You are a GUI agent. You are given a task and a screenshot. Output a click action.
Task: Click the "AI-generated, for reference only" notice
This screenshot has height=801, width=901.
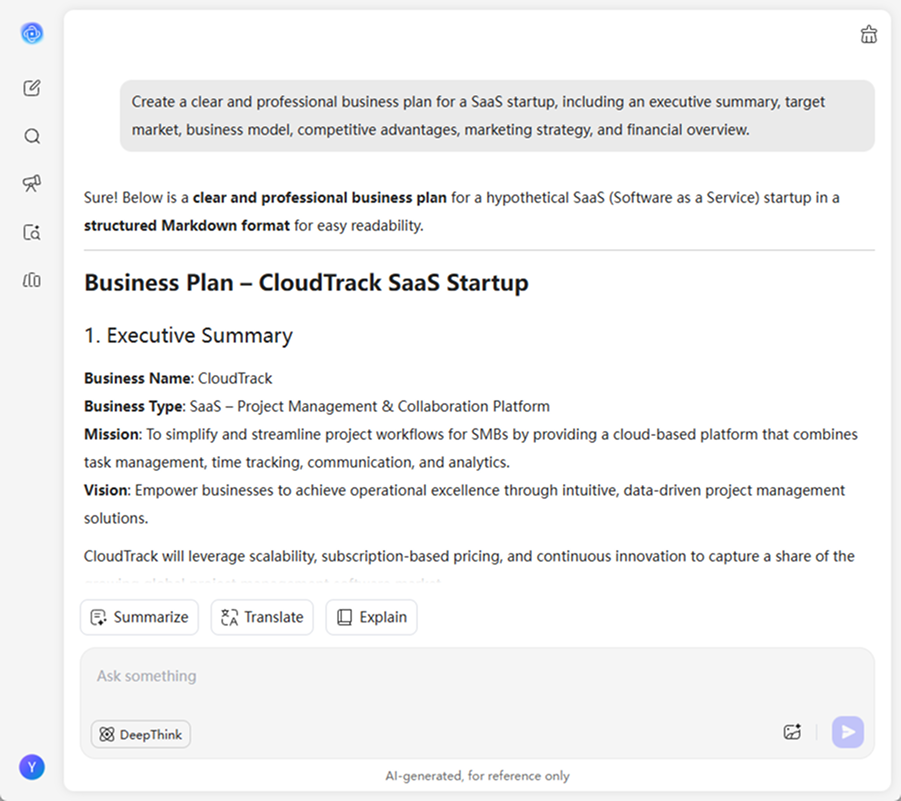click(477, 776)
